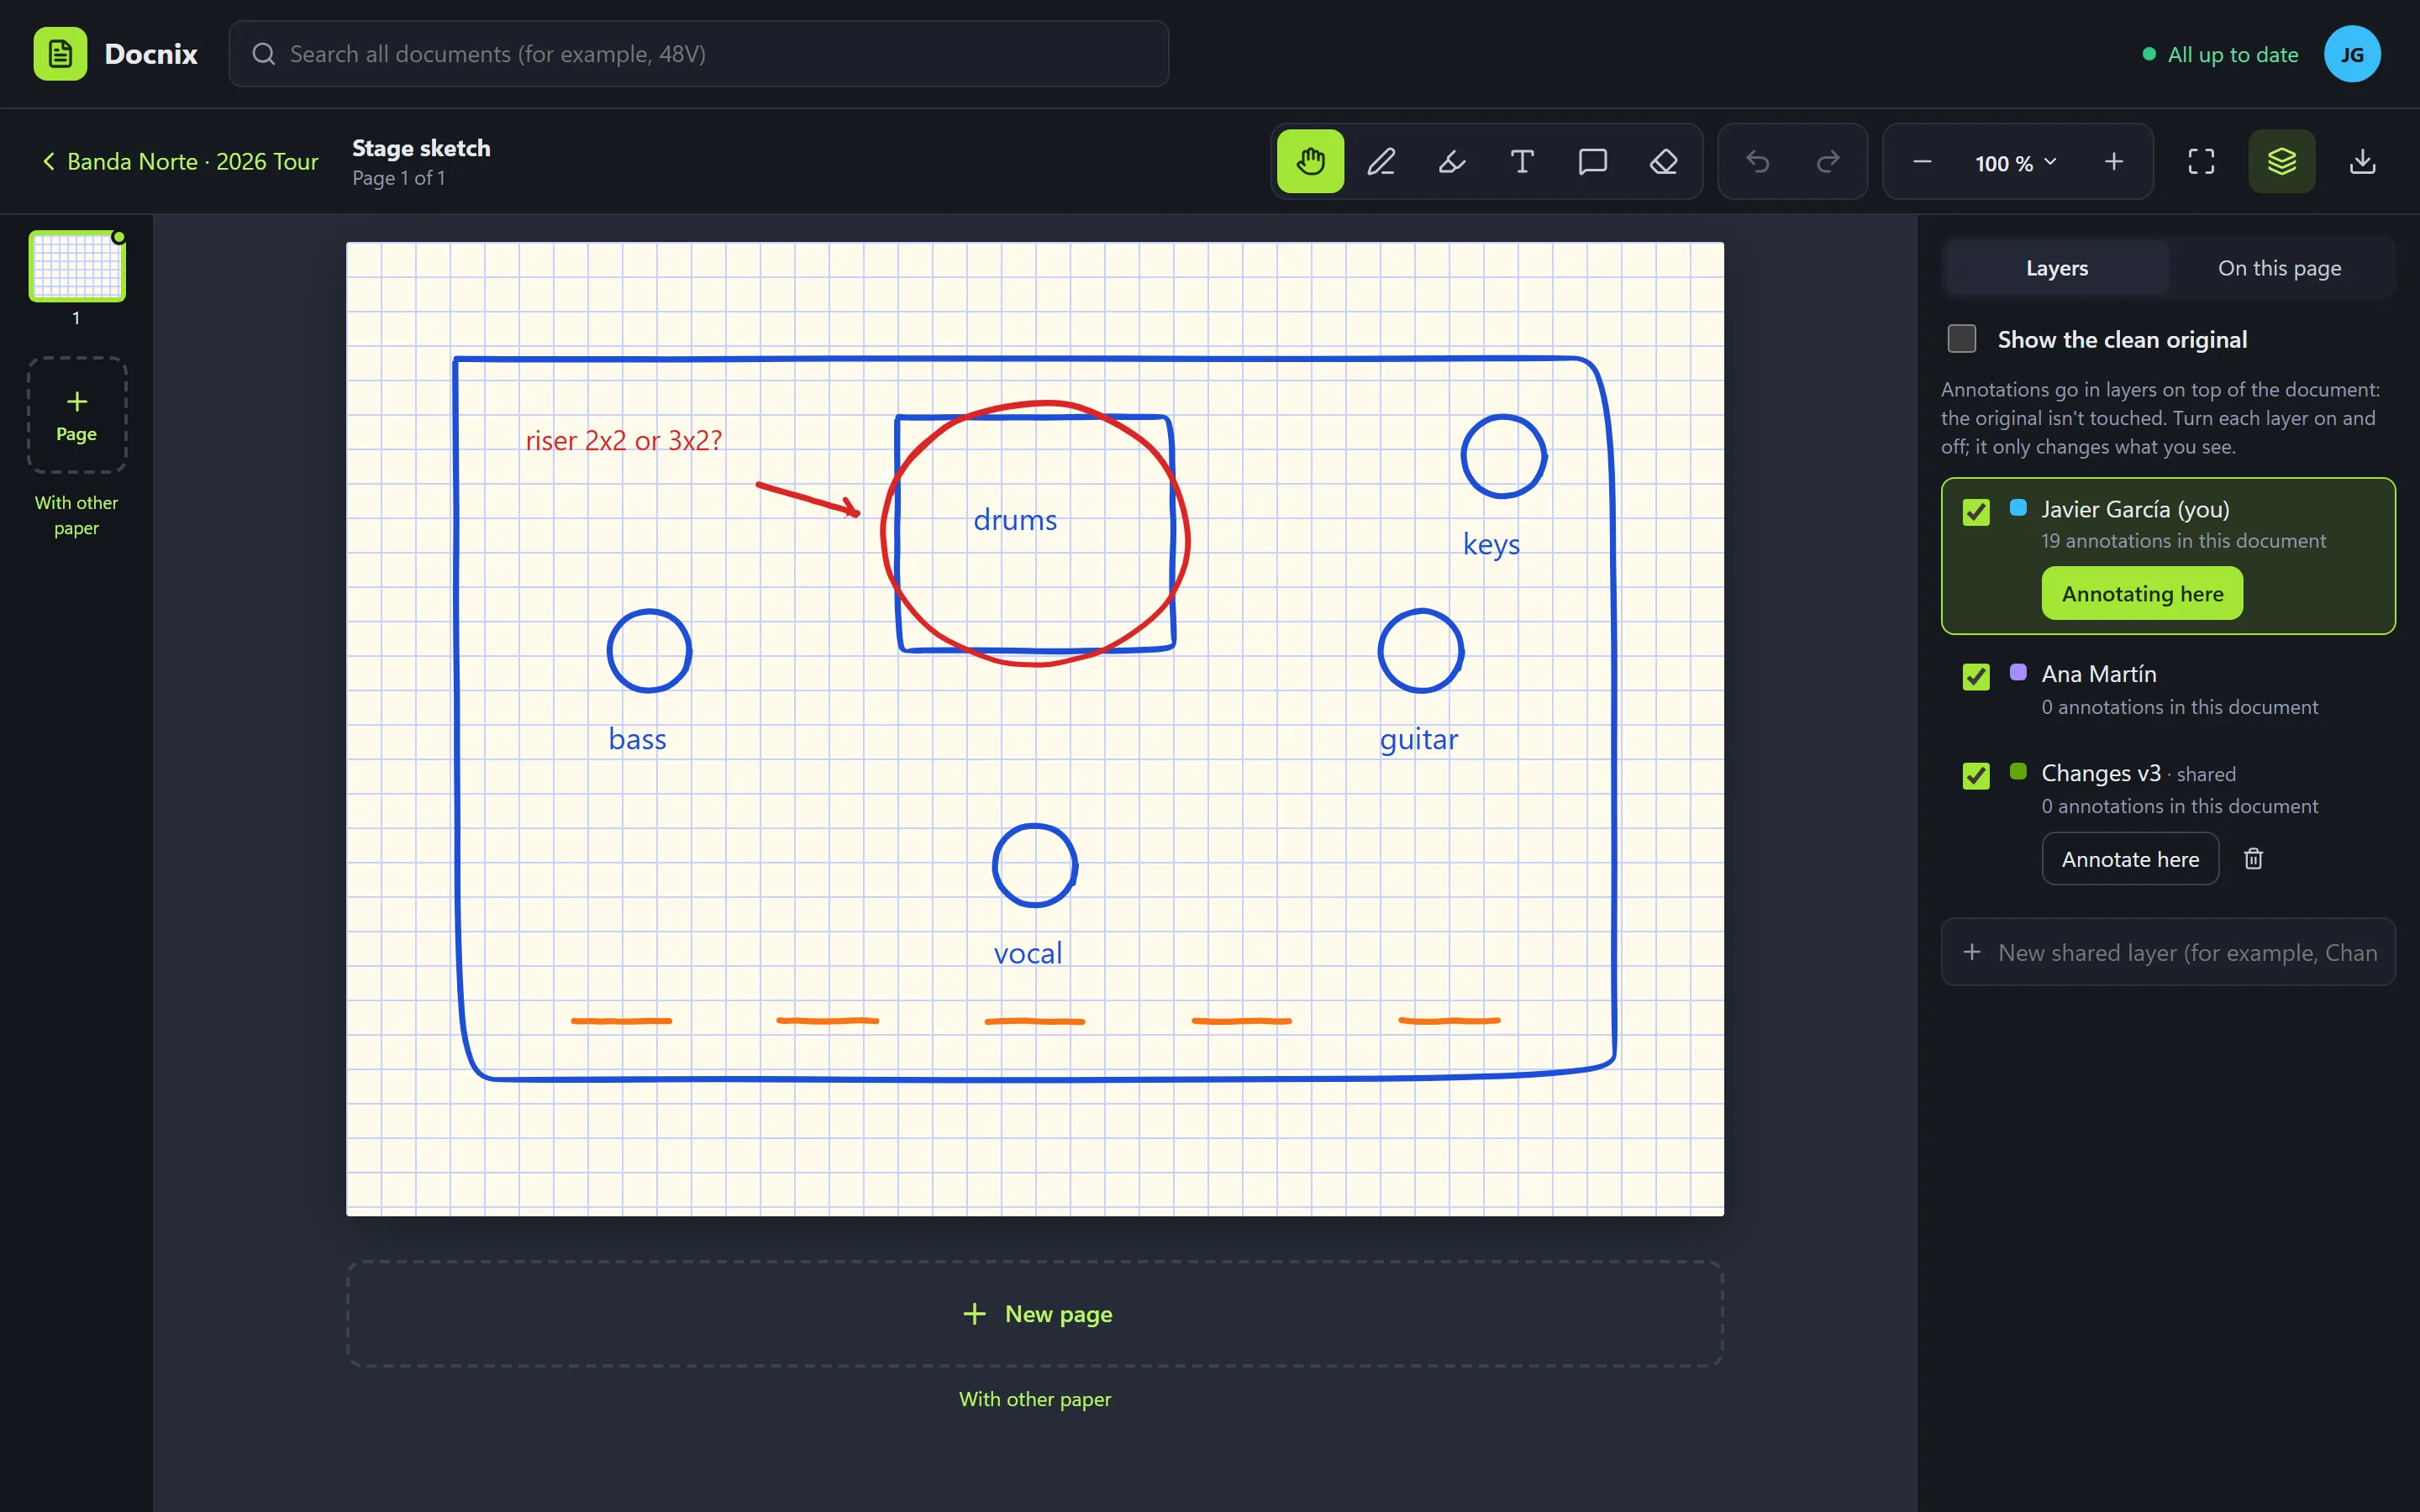
Task: Hide Ana Martín's layer
Action: (x=1976, y=677)
